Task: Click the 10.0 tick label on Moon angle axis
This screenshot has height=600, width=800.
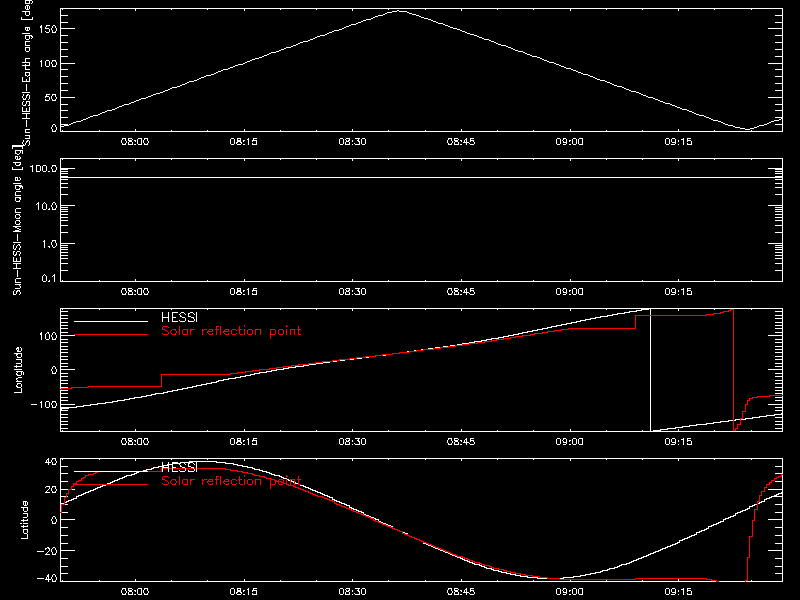Action: [46, 206]
